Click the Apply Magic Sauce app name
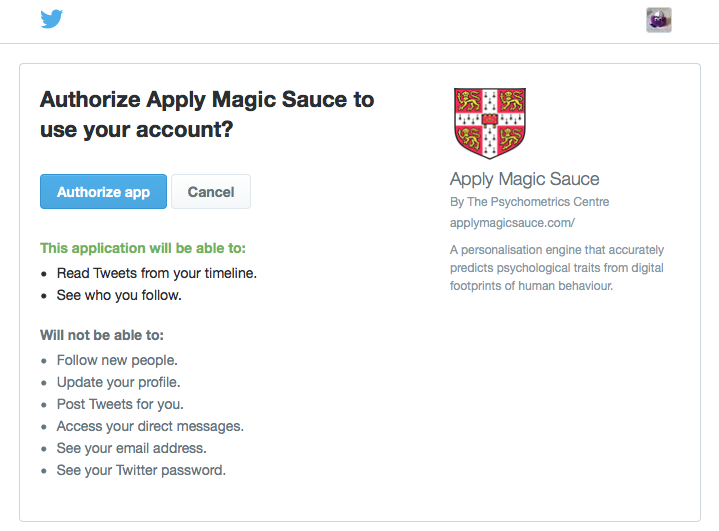Screen dimensions: 719x531 click(x=524, y=180)
